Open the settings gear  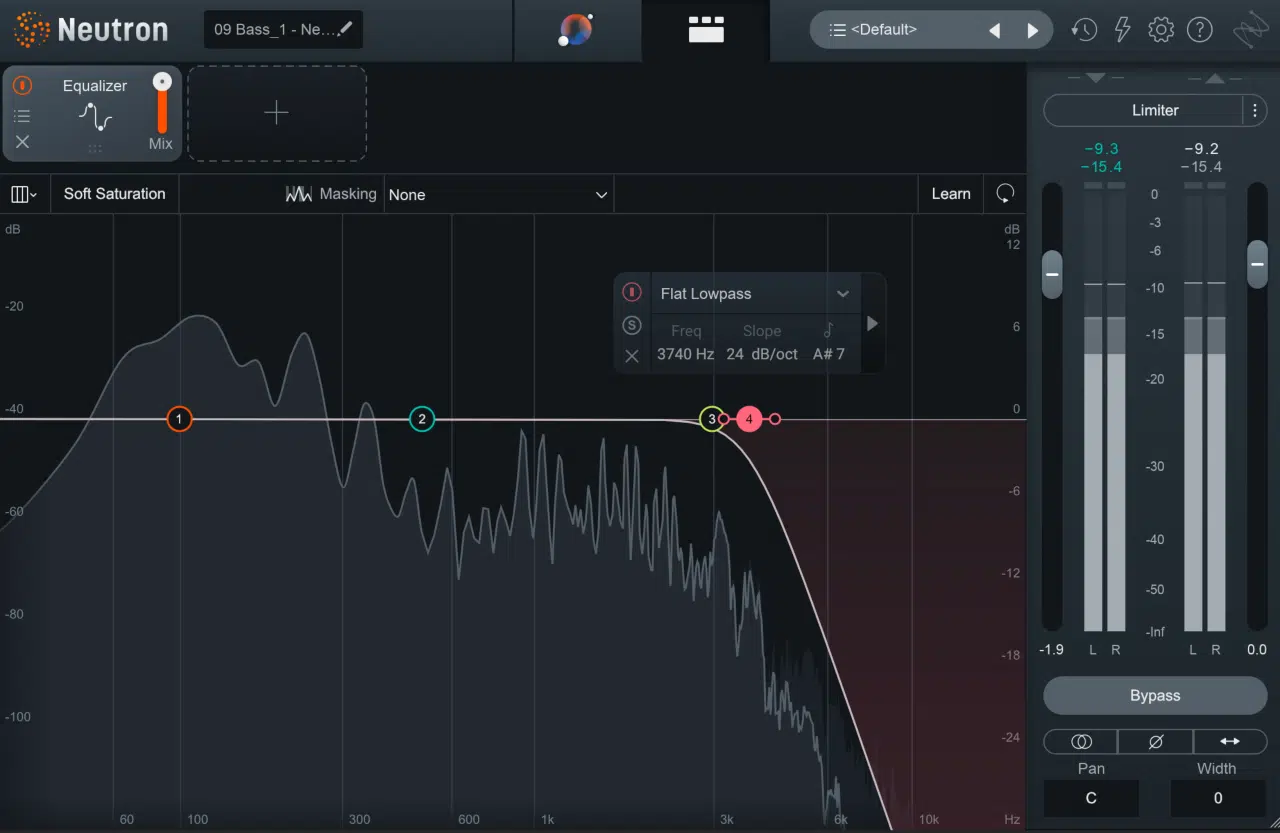click(x=1161, y=30)
